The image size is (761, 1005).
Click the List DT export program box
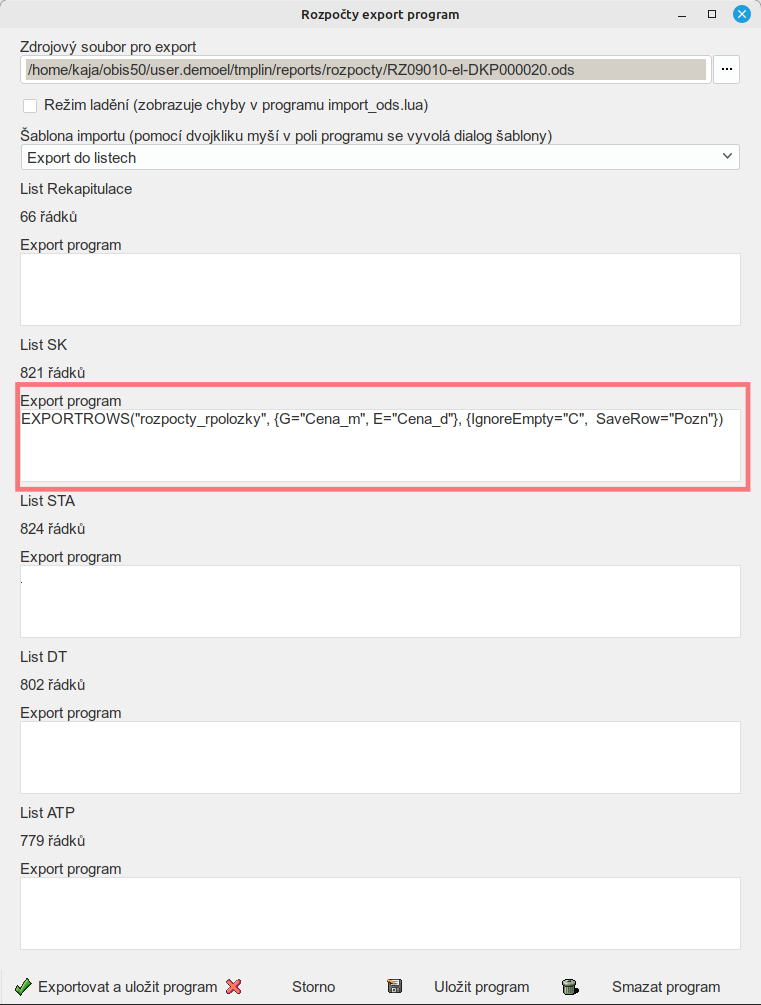coord(380,757)
